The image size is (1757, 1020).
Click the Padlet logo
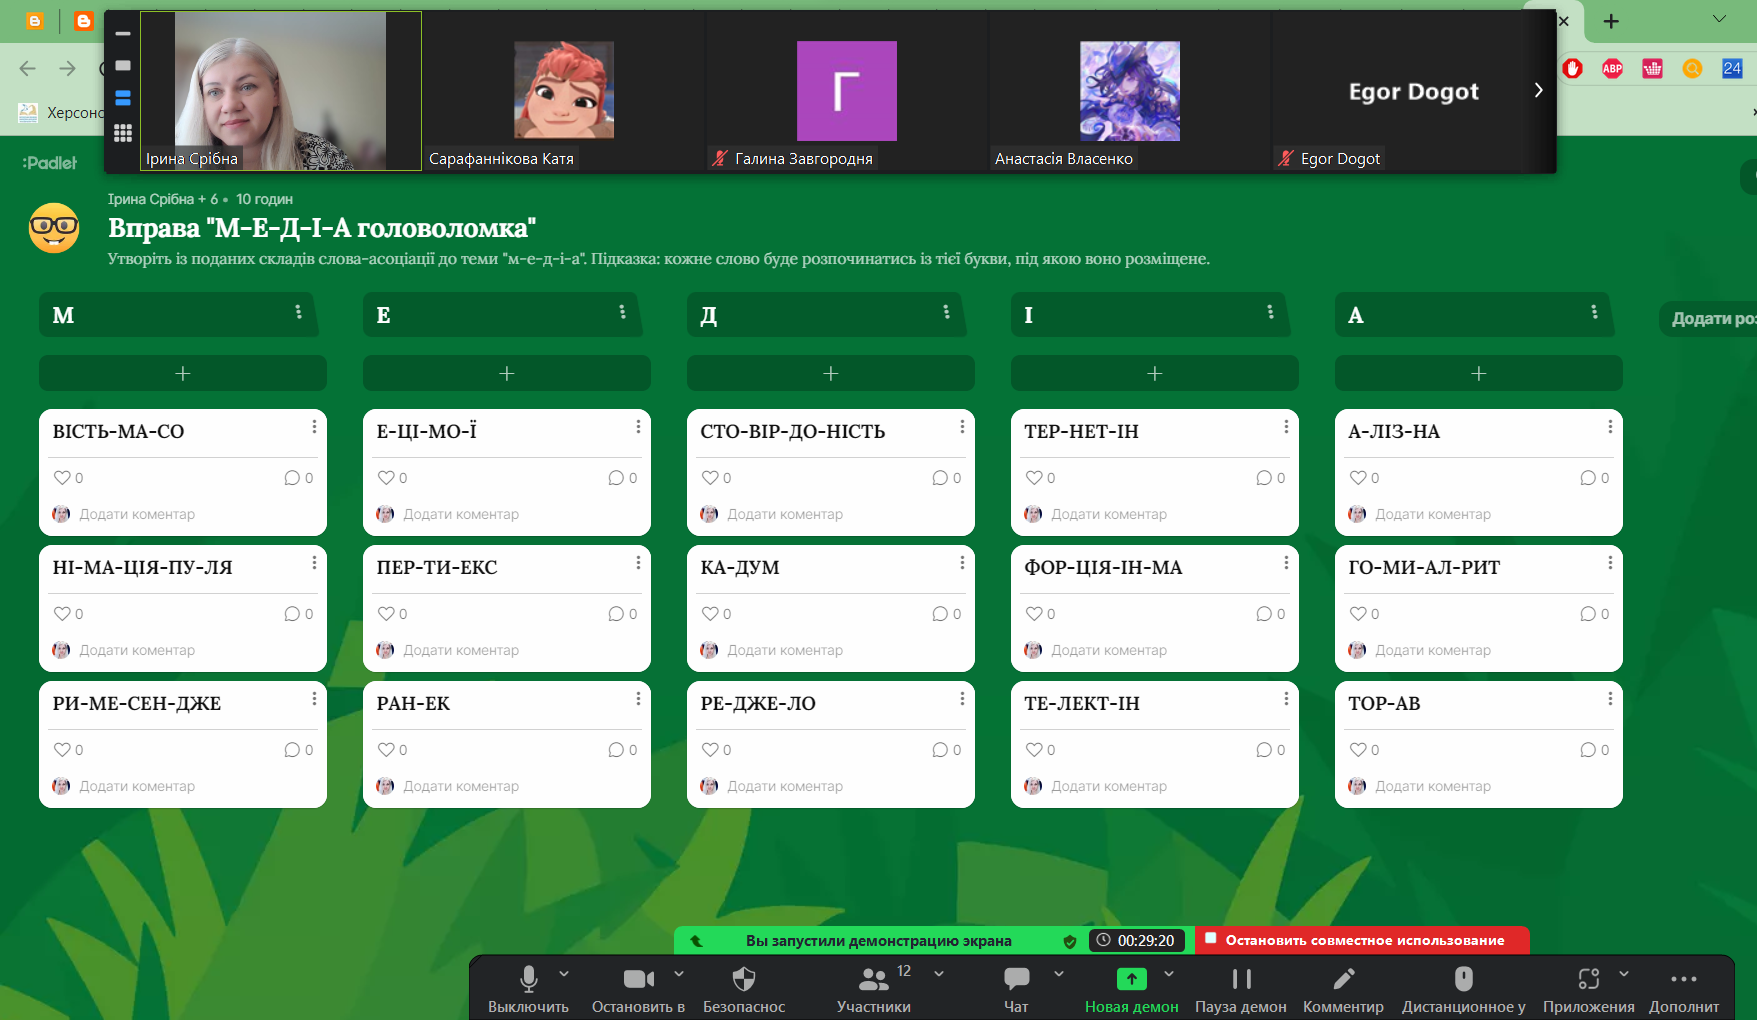(x=50, y=162)
